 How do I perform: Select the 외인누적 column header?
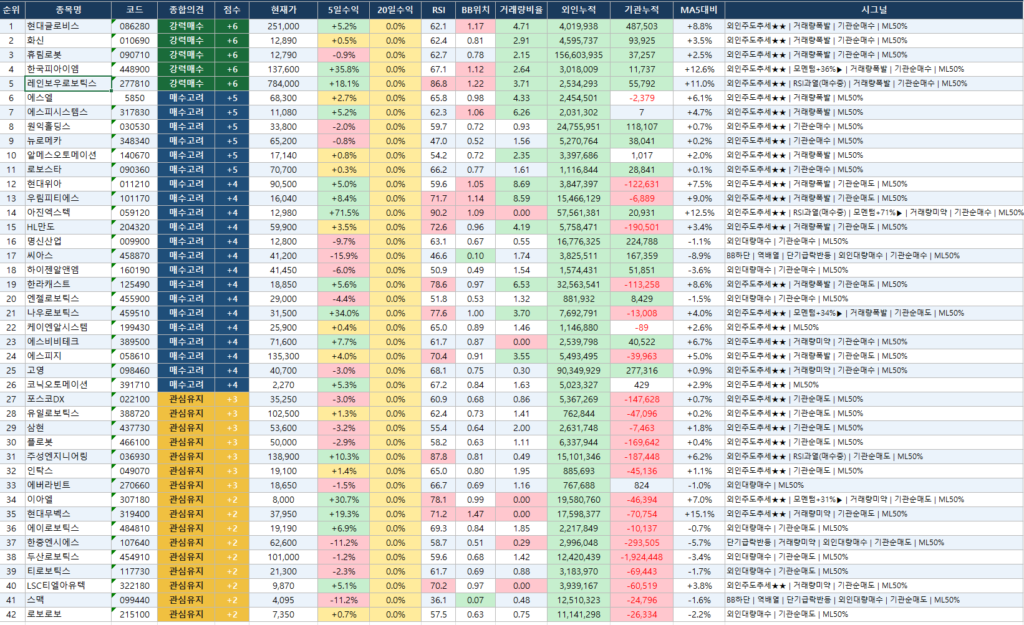point(578,10)
